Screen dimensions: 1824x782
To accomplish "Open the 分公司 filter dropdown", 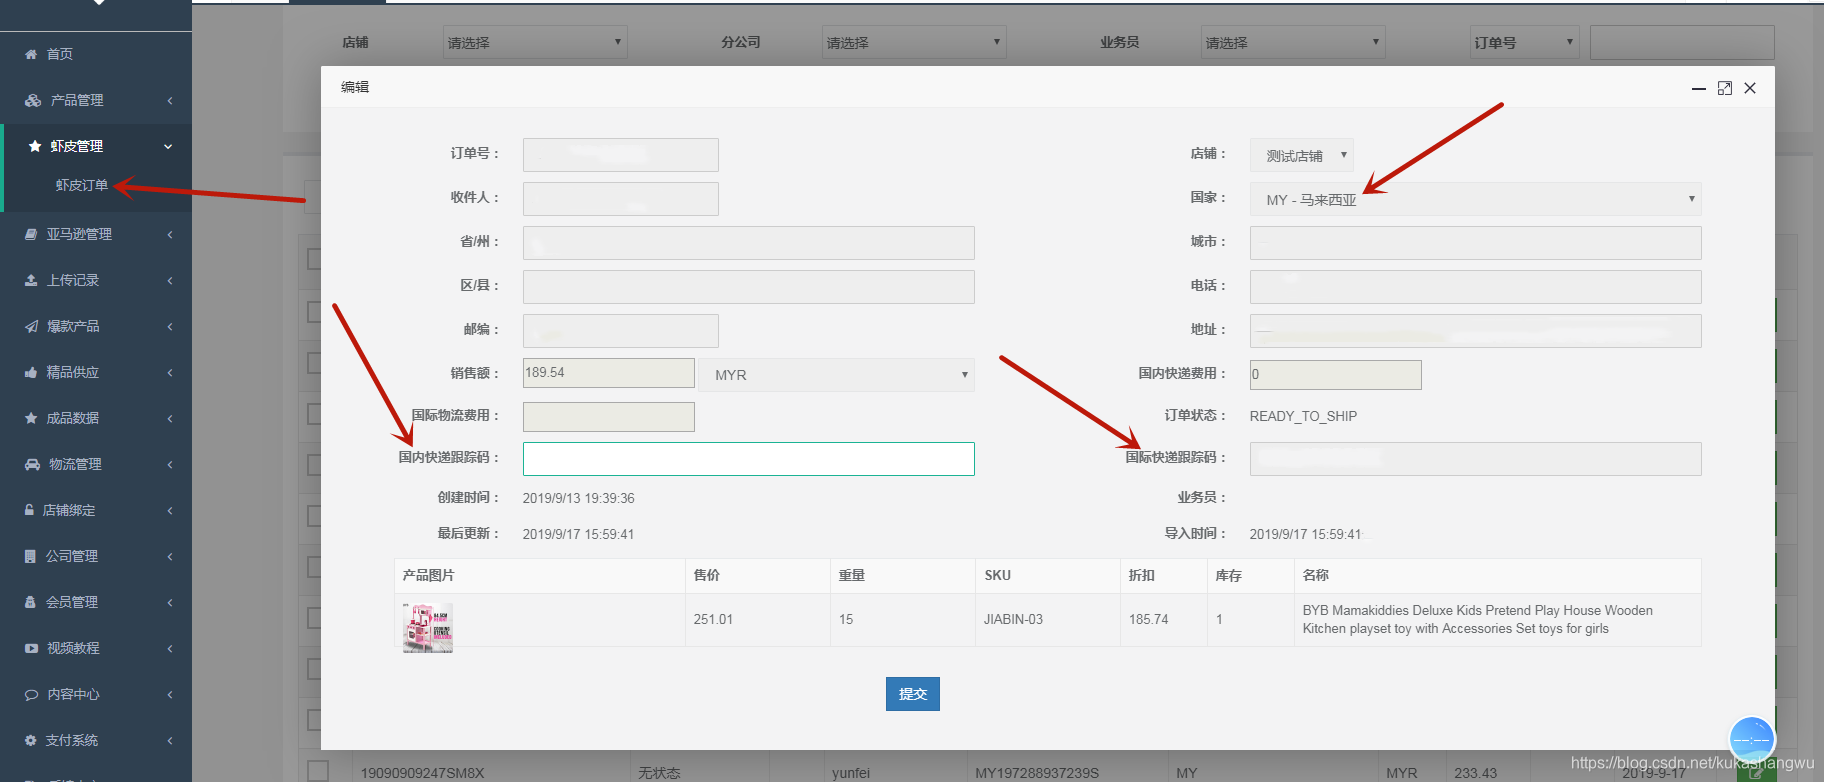I will pyautogui.click(x=914, y=42).
